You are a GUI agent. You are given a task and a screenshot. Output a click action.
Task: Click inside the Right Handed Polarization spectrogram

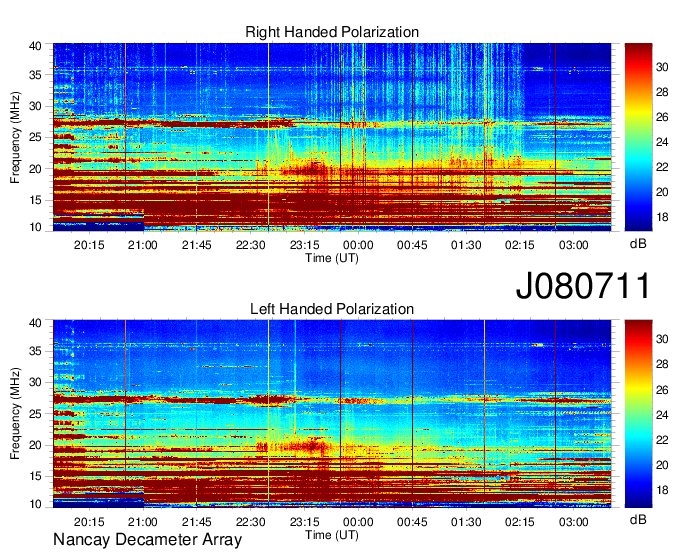pos(332,137)
